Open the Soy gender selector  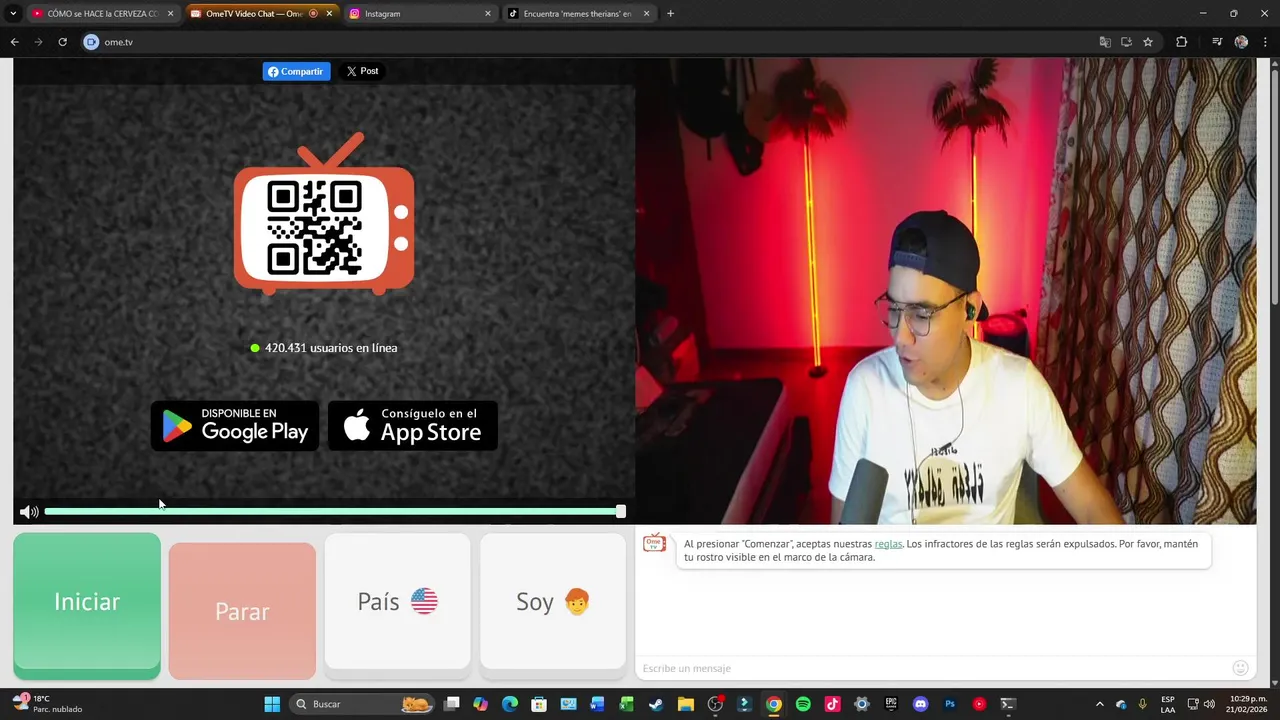coord(553,601)
